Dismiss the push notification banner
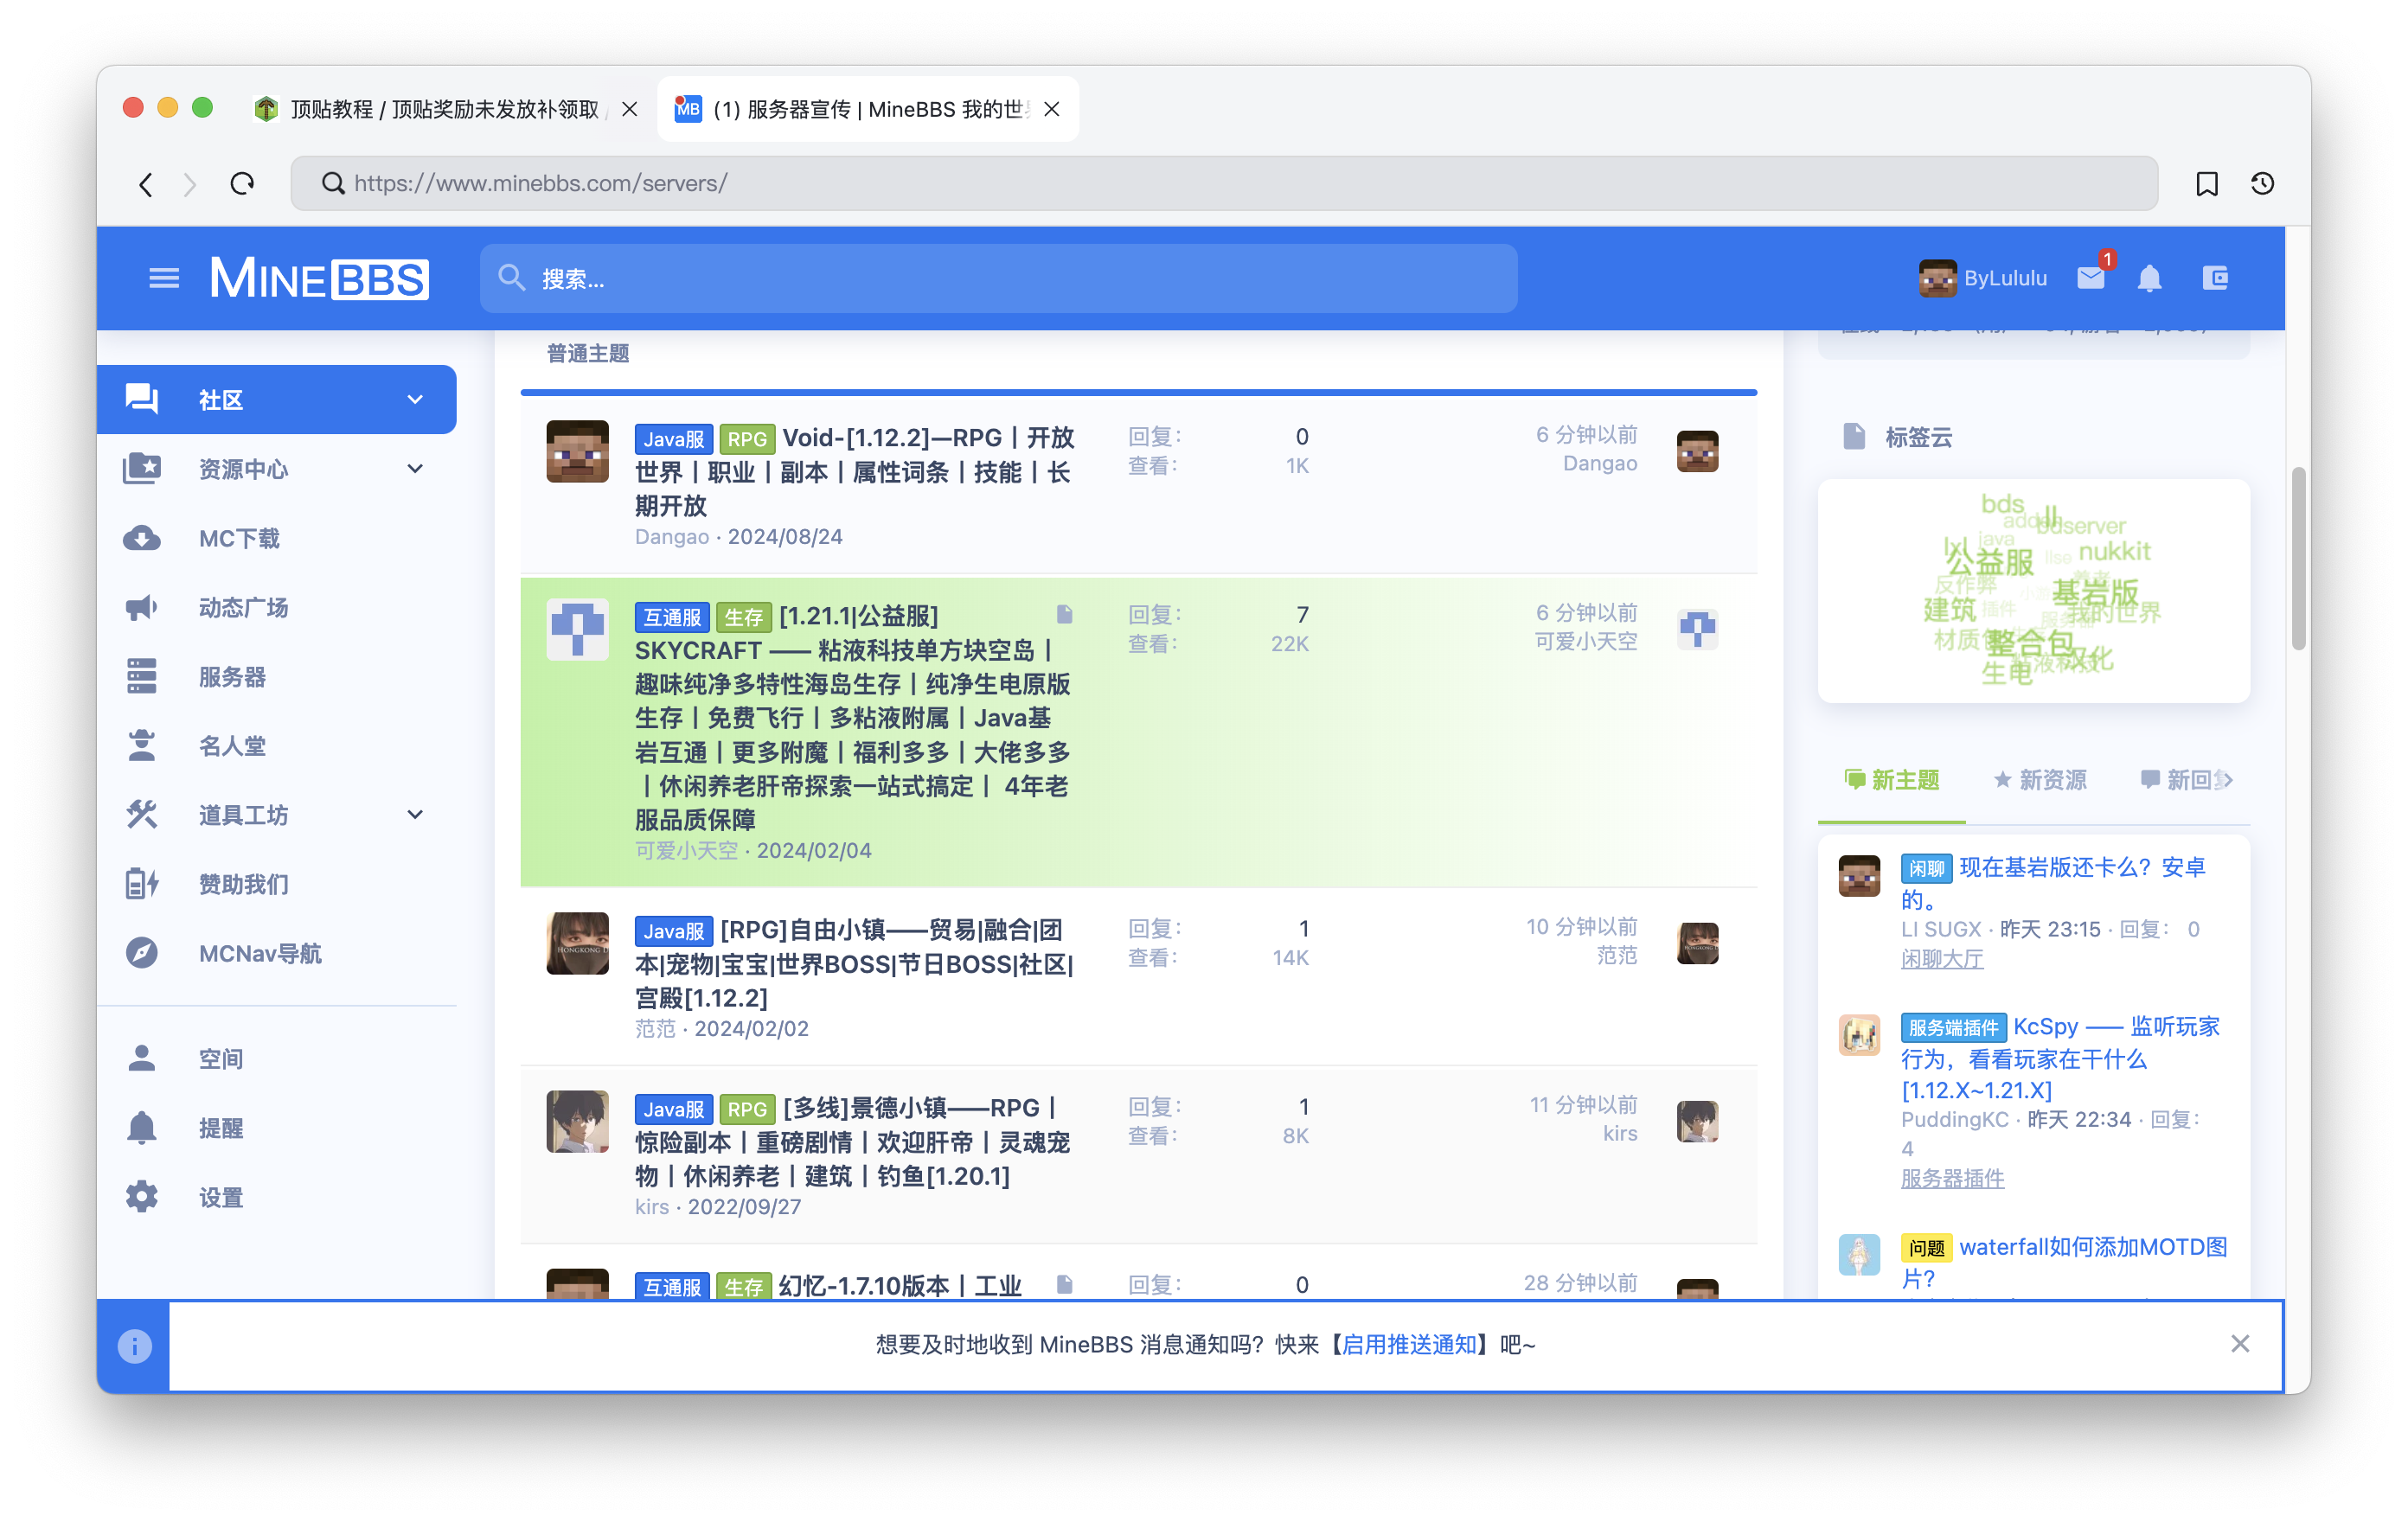The image size is (2408, 1522). (2240, 1344)
